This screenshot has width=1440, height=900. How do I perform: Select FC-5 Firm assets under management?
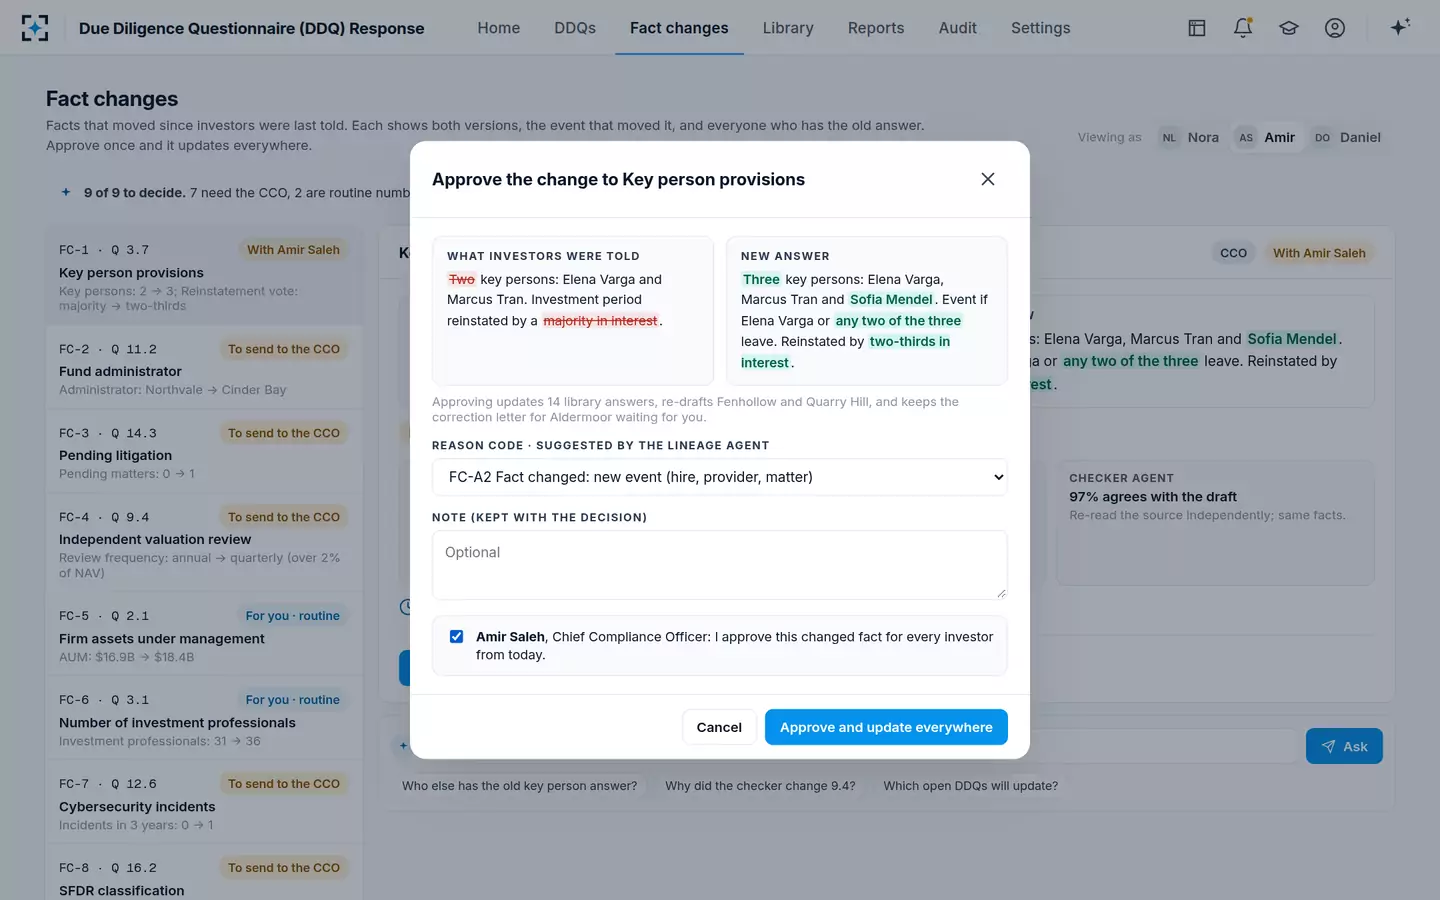pyautogui.click(x=204, y=635)
